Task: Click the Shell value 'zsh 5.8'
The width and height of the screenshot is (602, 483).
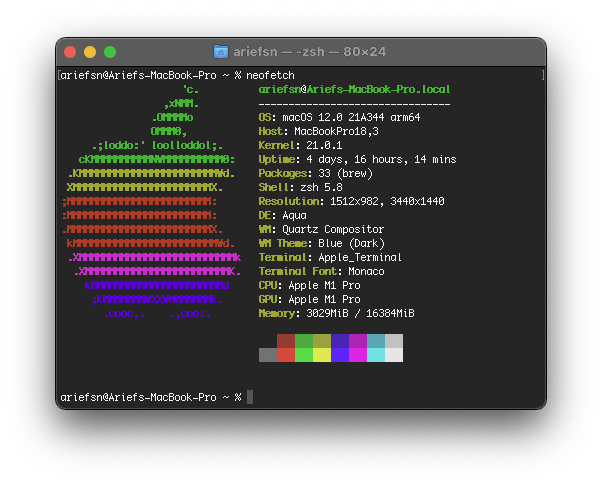Action: click(x=321, y=187)
